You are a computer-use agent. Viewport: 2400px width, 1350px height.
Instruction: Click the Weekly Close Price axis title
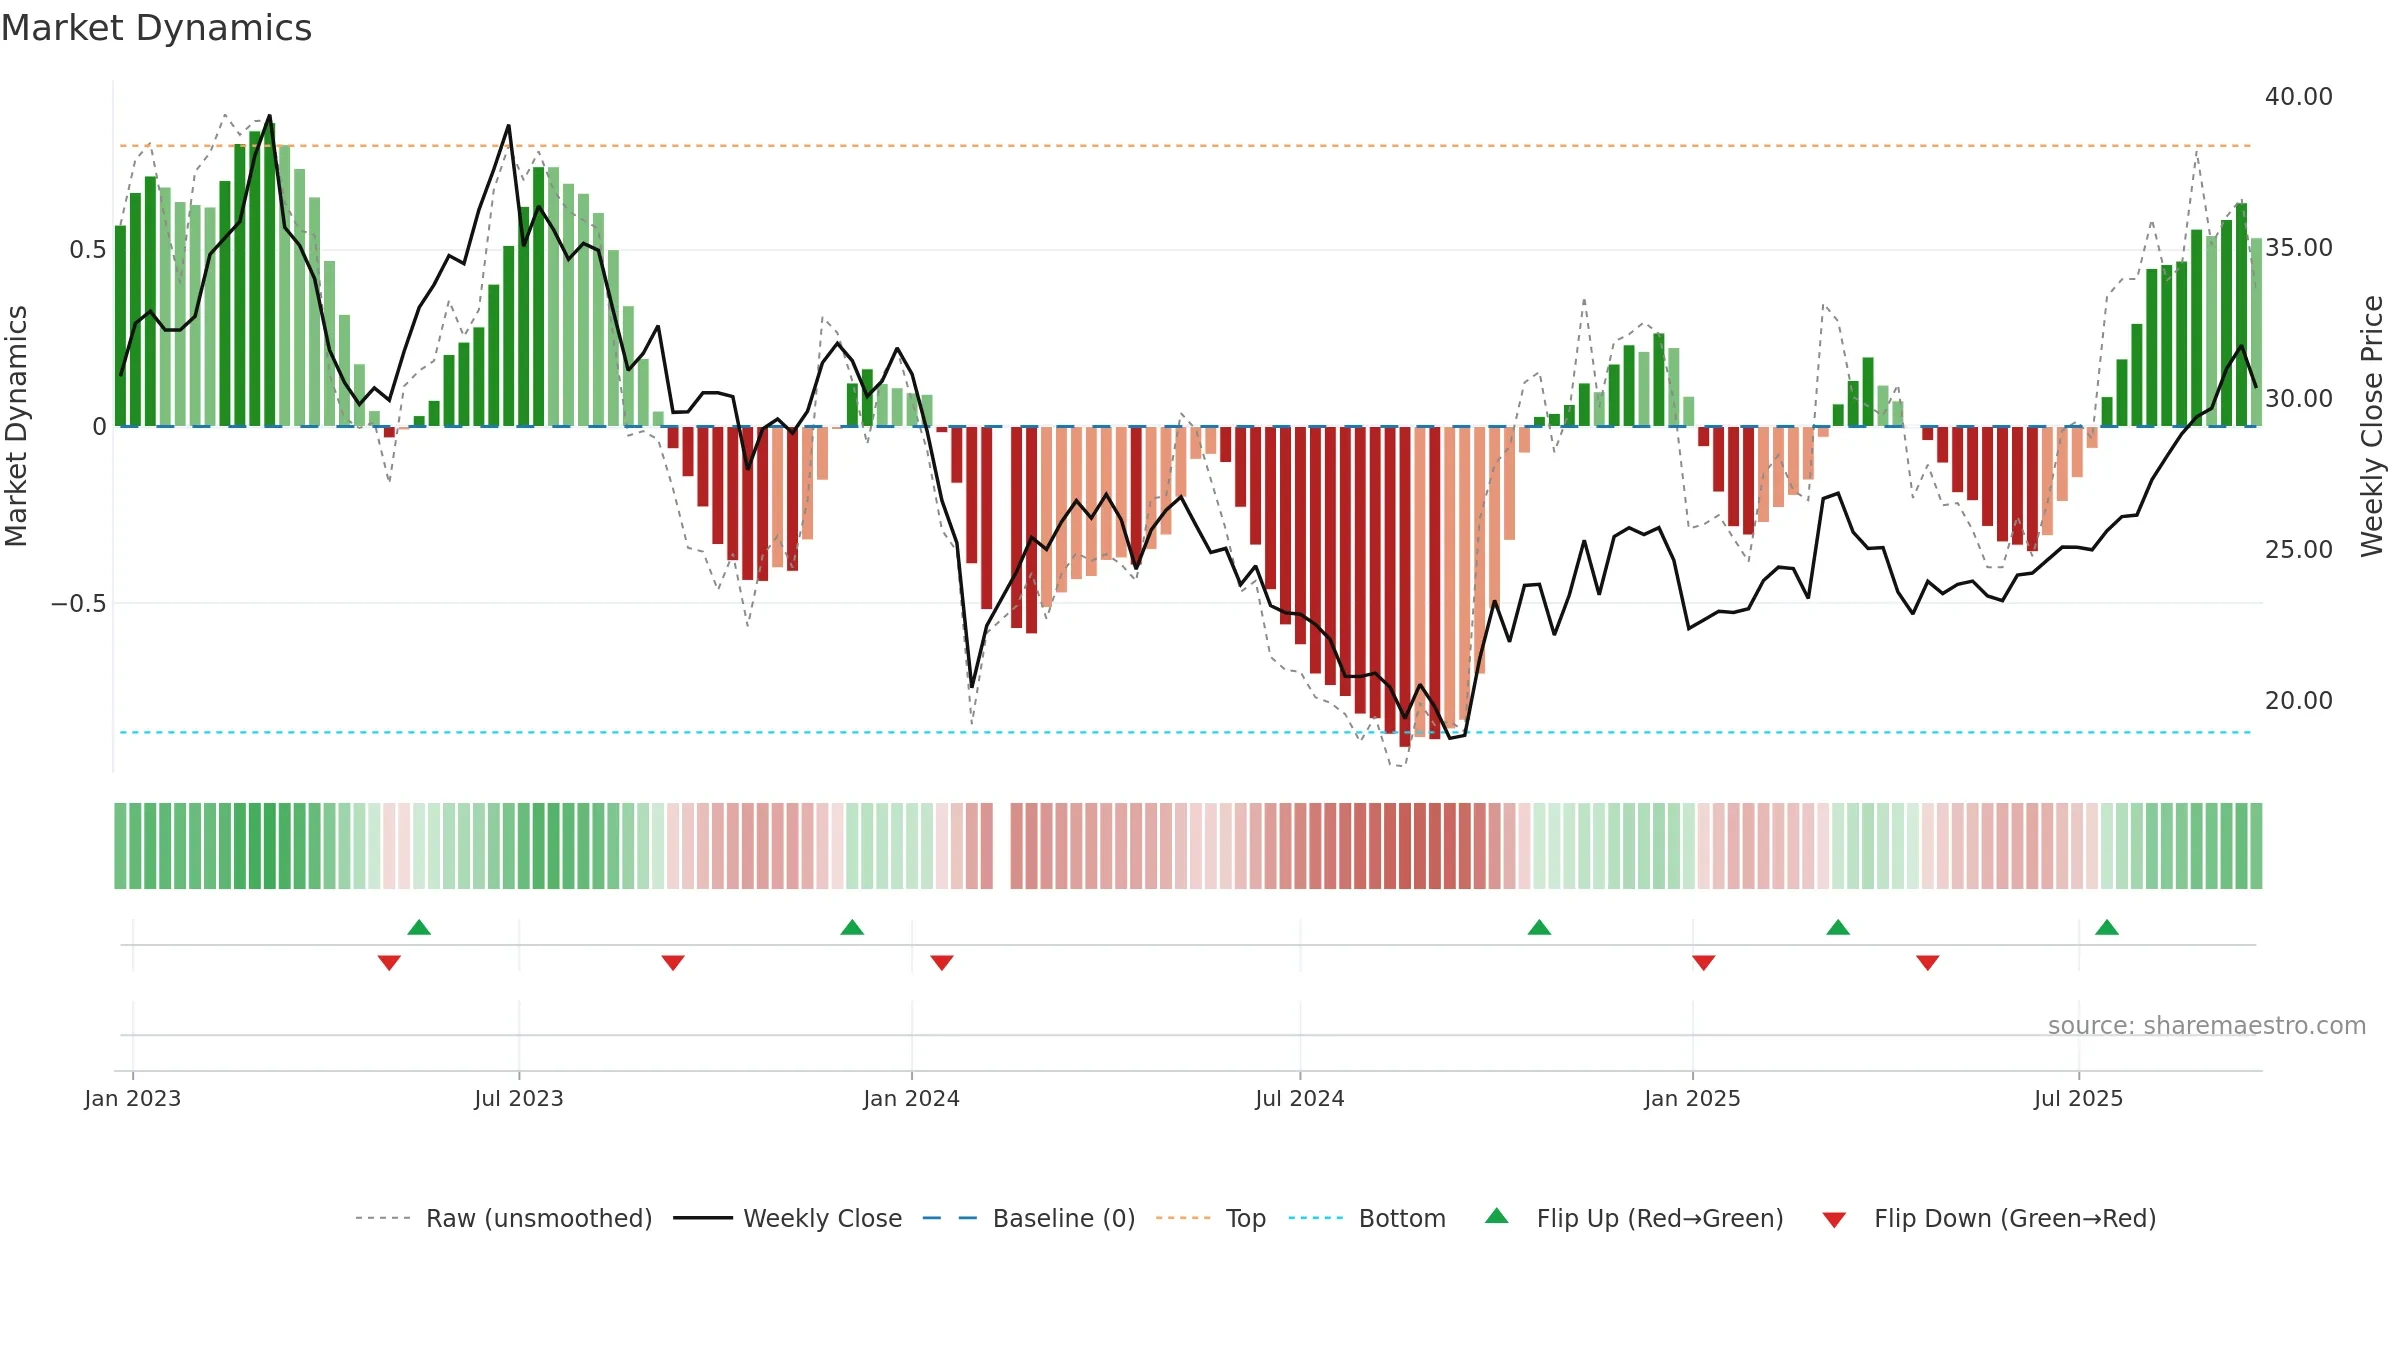point(2372,426)
